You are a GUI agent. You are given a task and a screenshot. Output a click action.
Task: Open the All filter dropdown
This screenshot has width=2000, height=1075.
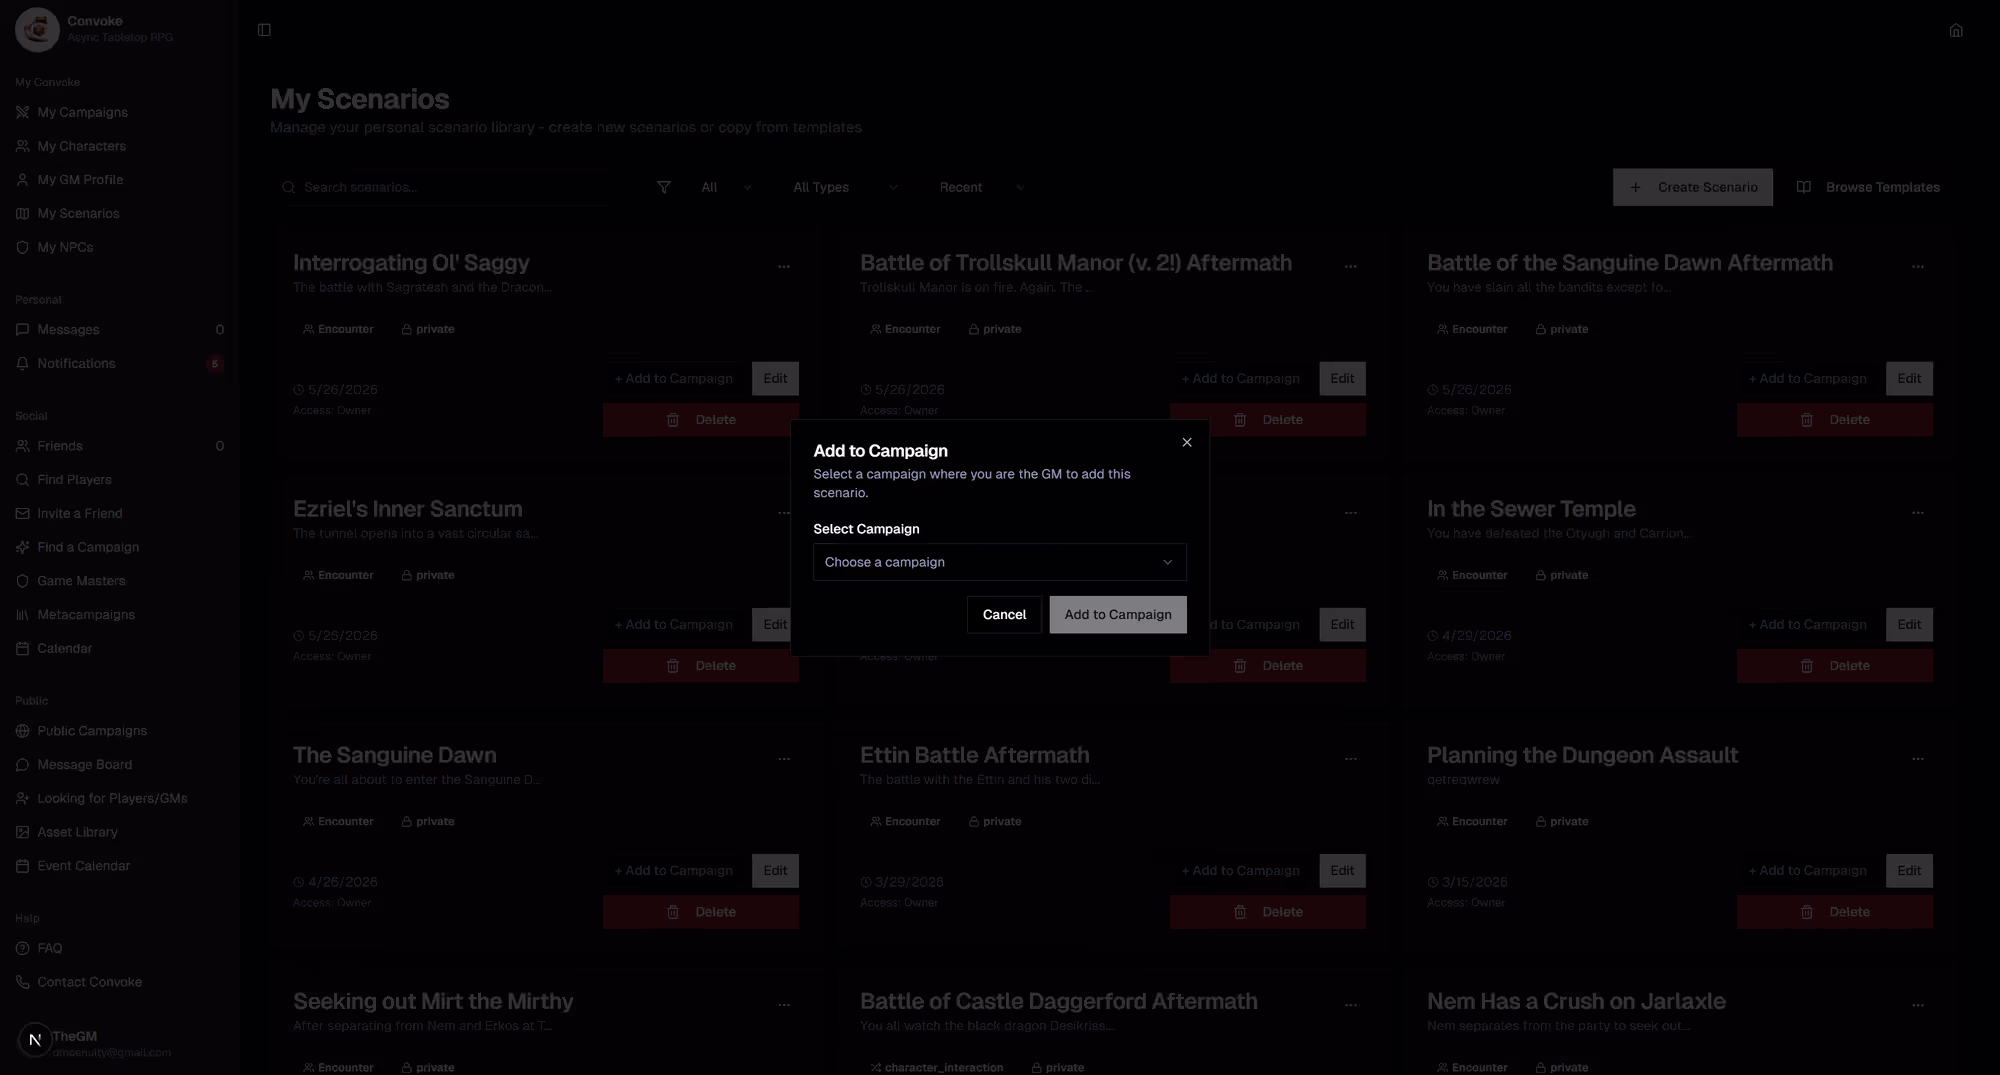click(726, 187)
